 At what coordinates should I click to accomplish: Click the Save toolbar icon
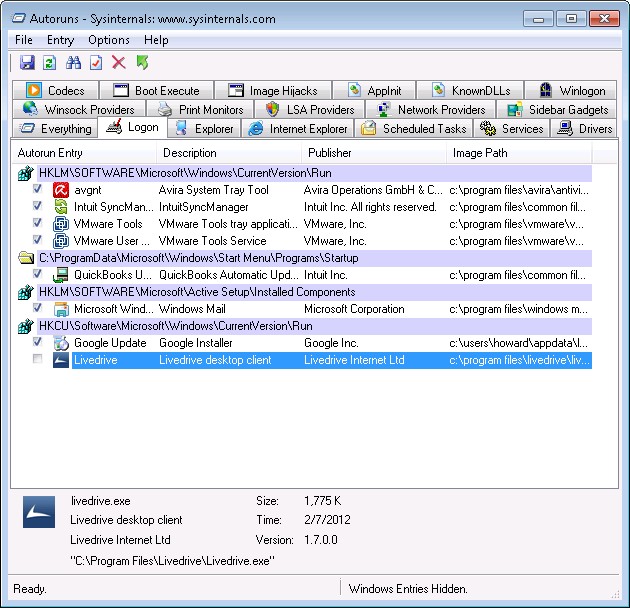click(27, 63)
